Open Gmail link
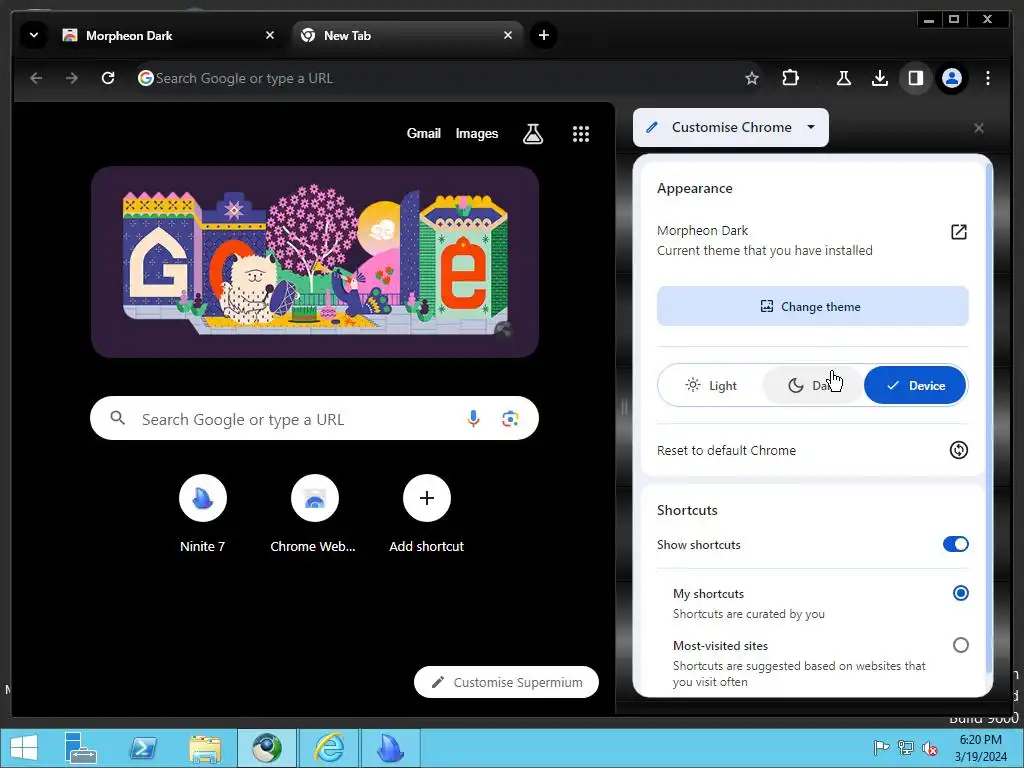 tap(424, 133)
